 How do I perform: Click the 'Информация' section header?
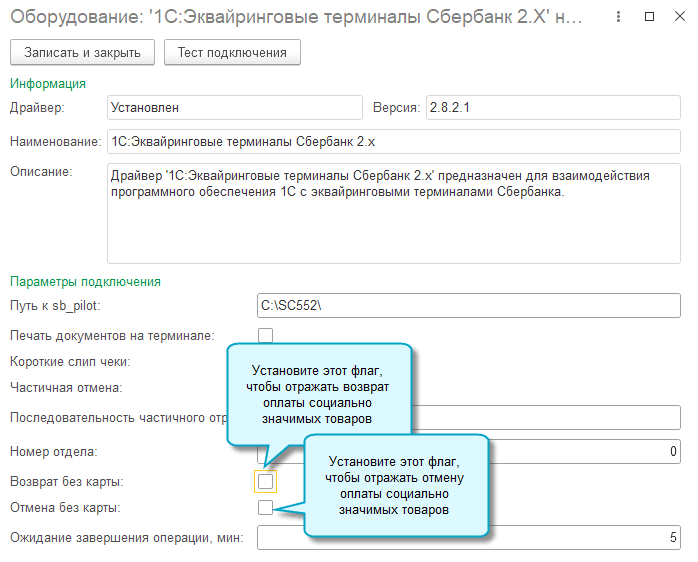coord(48,83)
